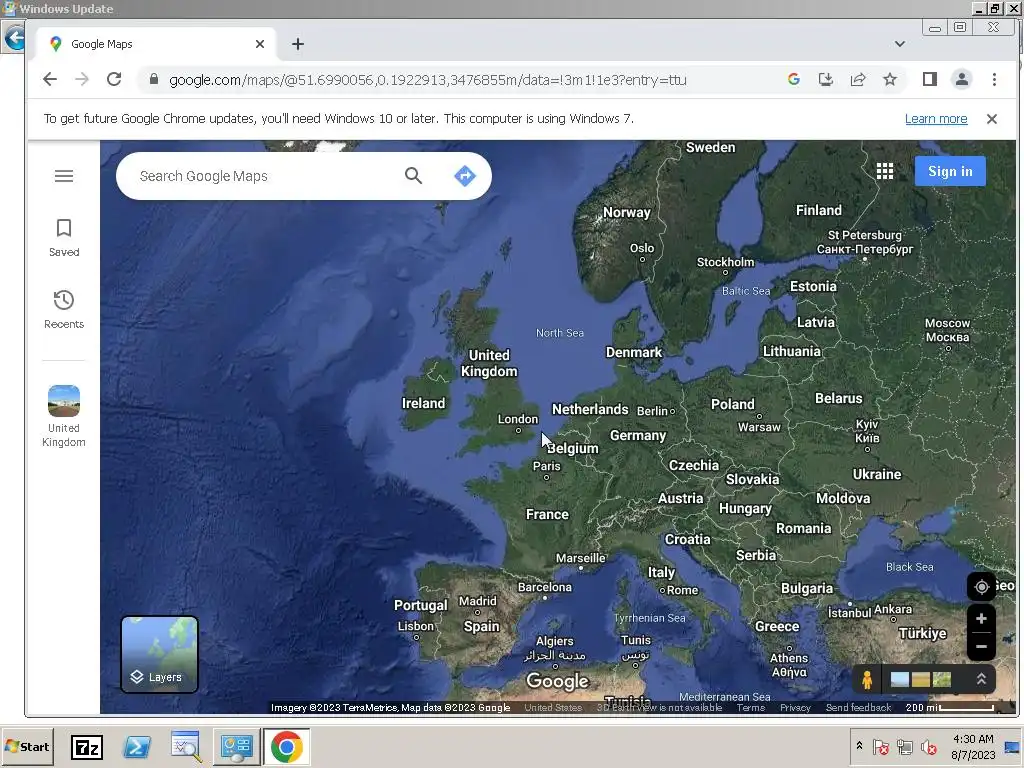This screenshot has width=1024, height=768.
Task: Open the tab search dropdown arrow
Action: click(900, 44)
